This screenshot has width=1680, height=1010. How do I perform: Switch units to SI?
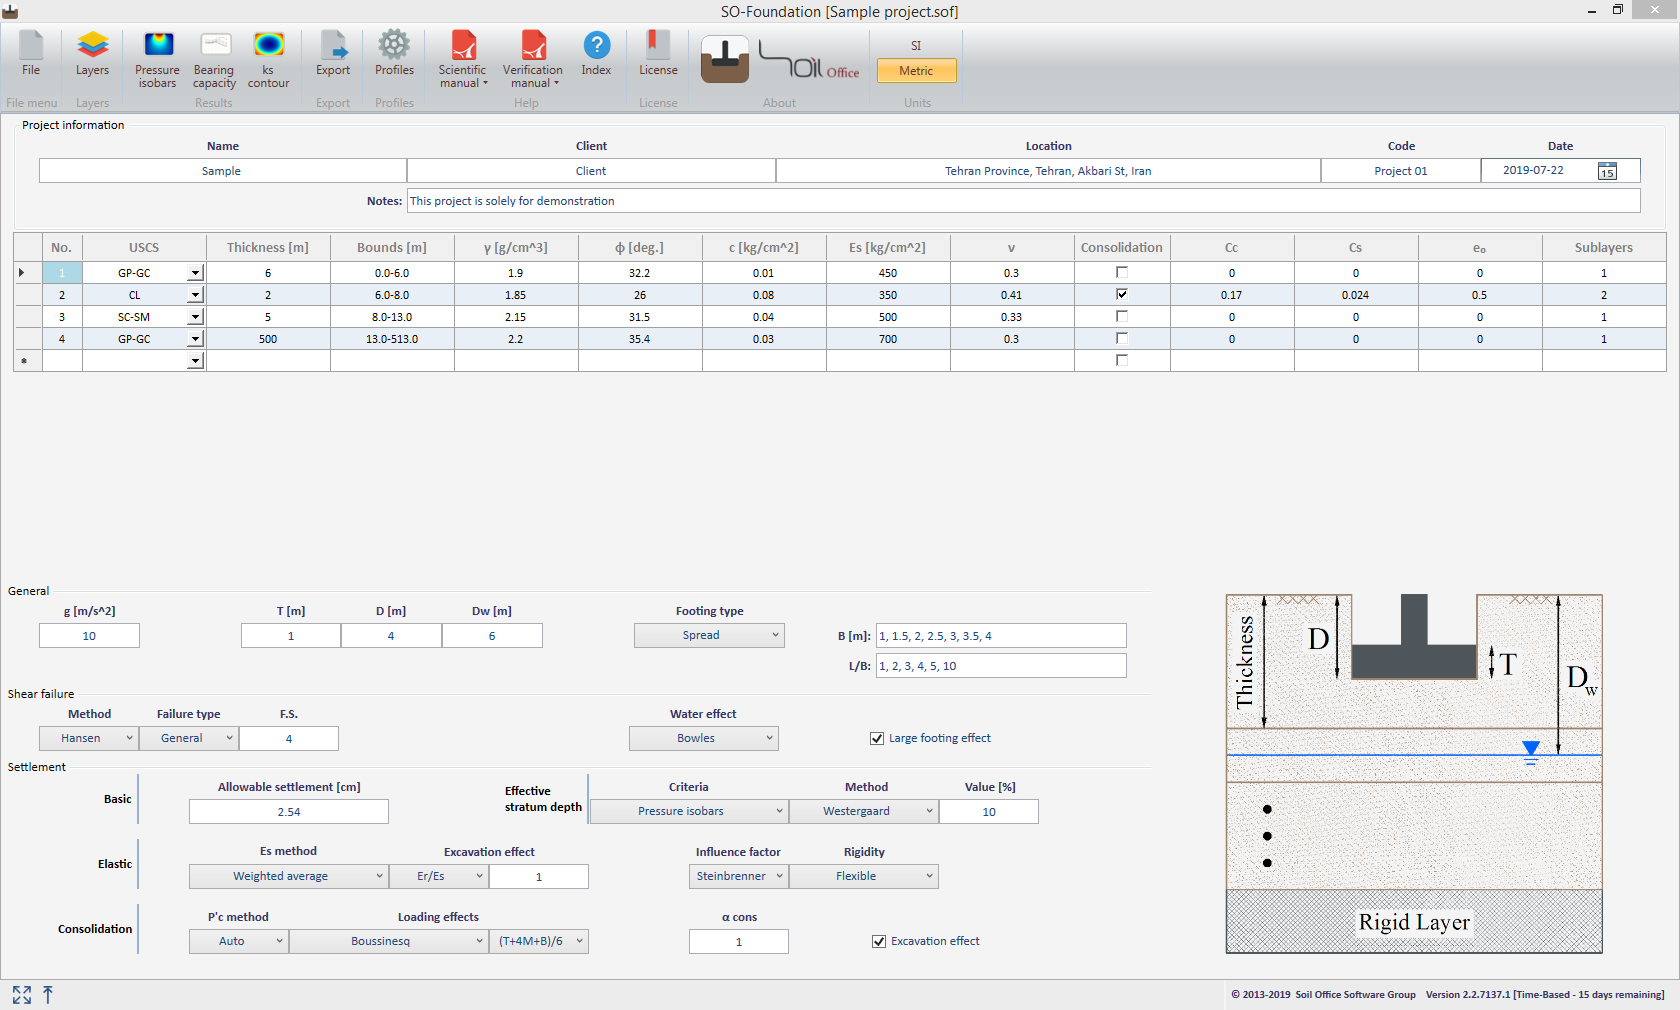916,45
